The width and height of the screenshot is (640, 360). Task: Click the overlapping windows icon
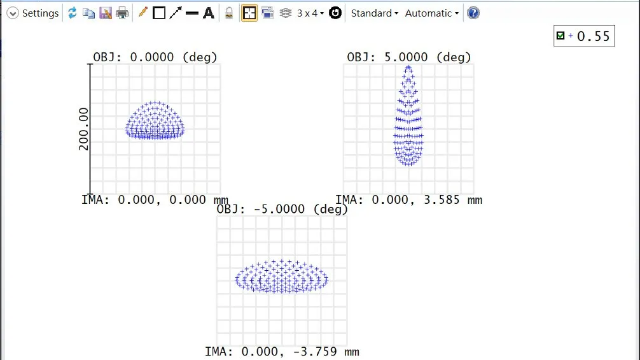[268, 13]
